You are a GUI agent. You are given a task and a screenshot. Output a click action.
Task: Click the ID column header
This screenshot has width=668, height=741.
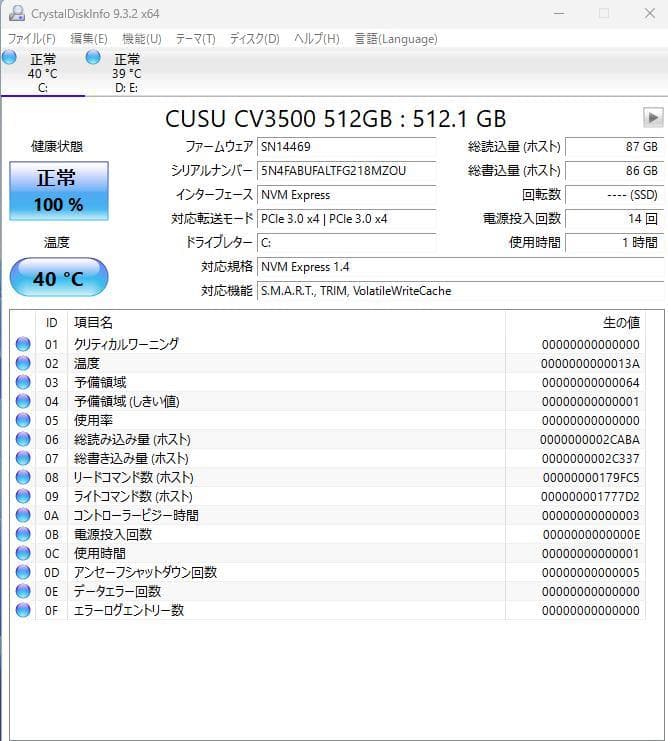click(51, 323)
